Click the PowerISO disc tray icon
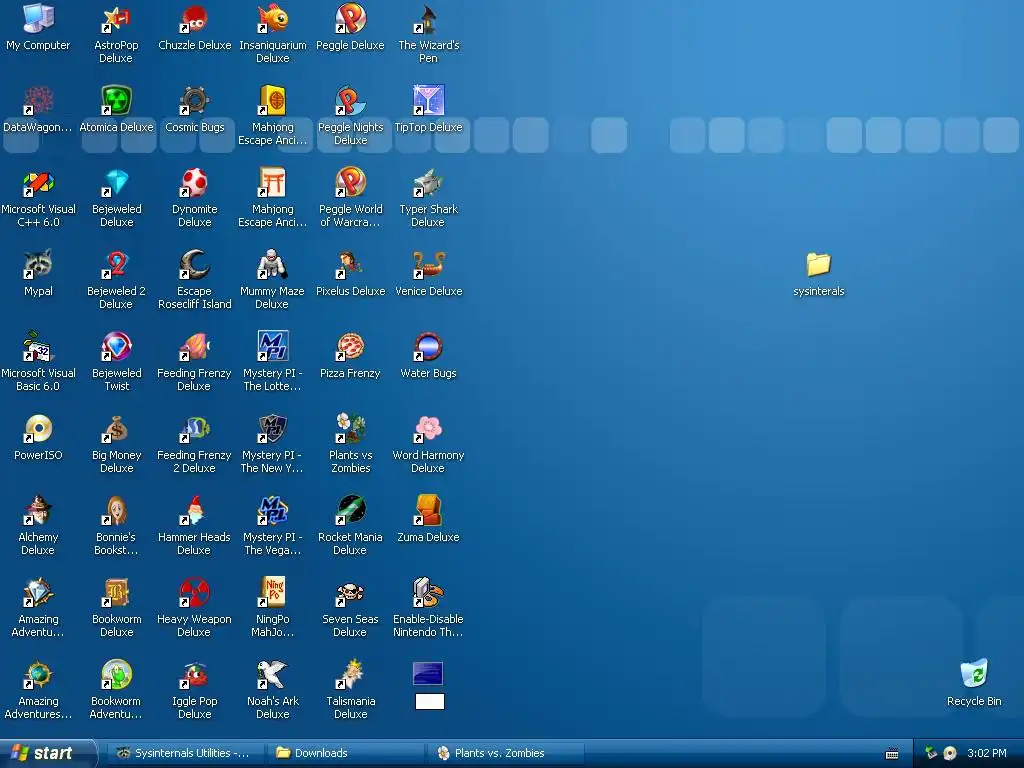This screenshot has width=1024, height=768. tap(950, 753)
